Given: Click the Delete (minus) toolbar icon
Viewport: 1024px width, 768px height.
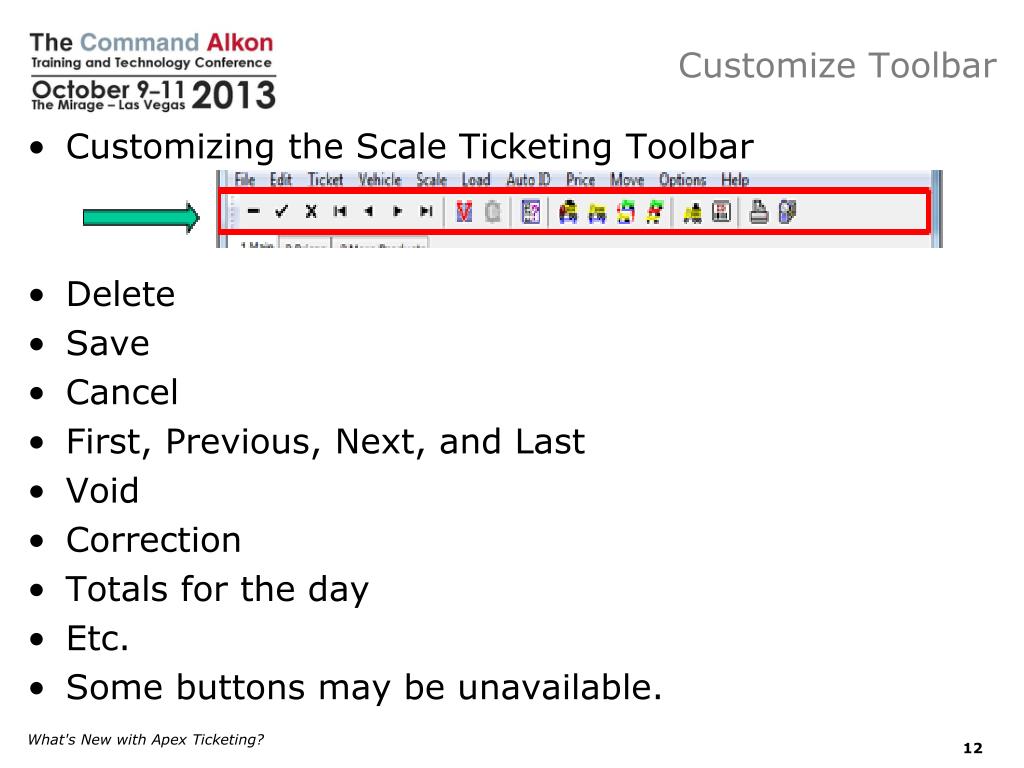Looking at the screenshot, I should [253, 212].
